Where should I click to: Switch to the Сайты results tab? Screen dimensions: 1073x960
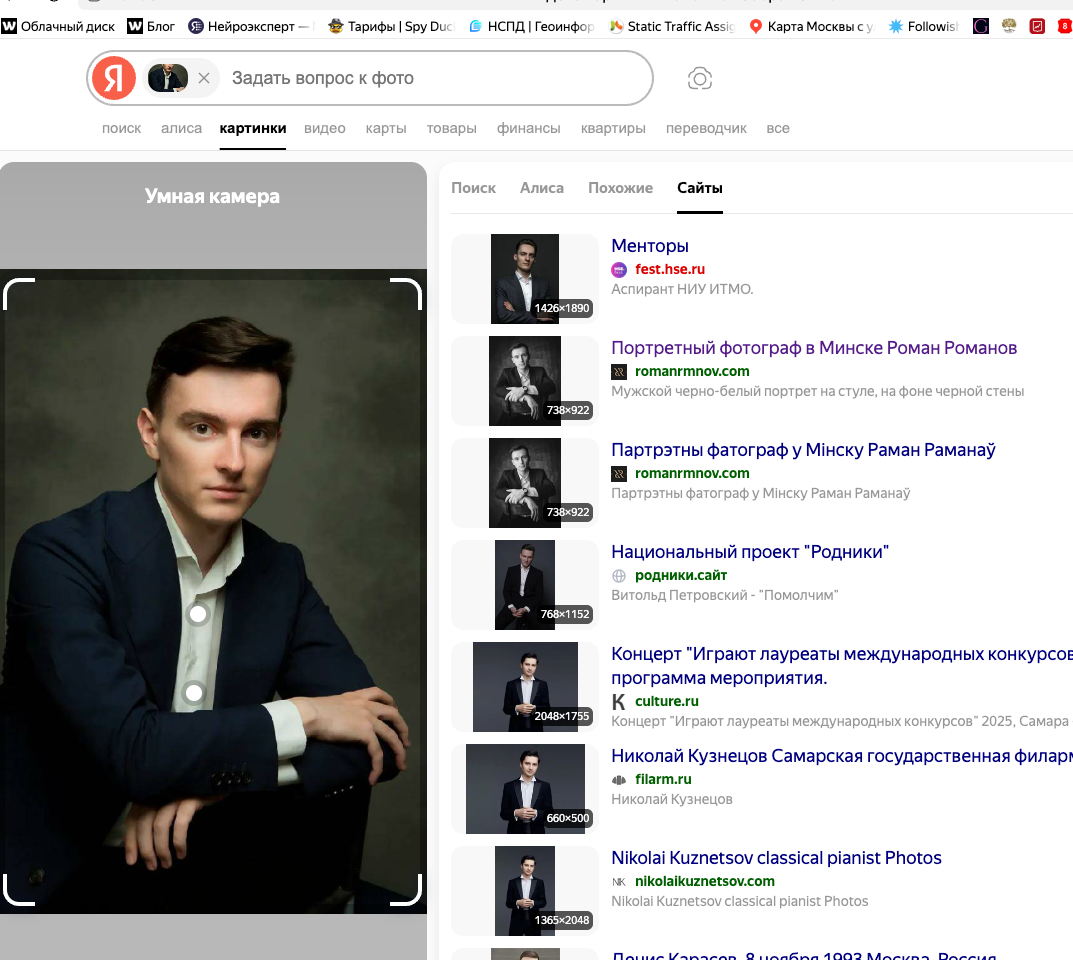coord(700,187)
